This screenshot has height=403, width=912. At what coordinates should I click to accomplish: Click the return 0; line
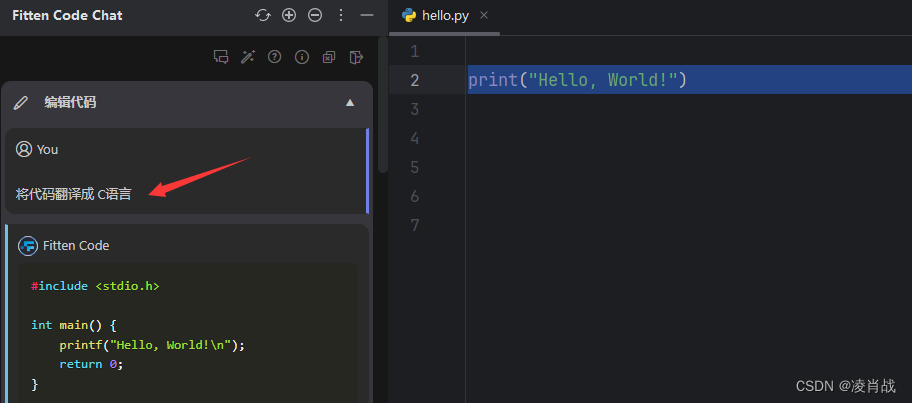91,365
